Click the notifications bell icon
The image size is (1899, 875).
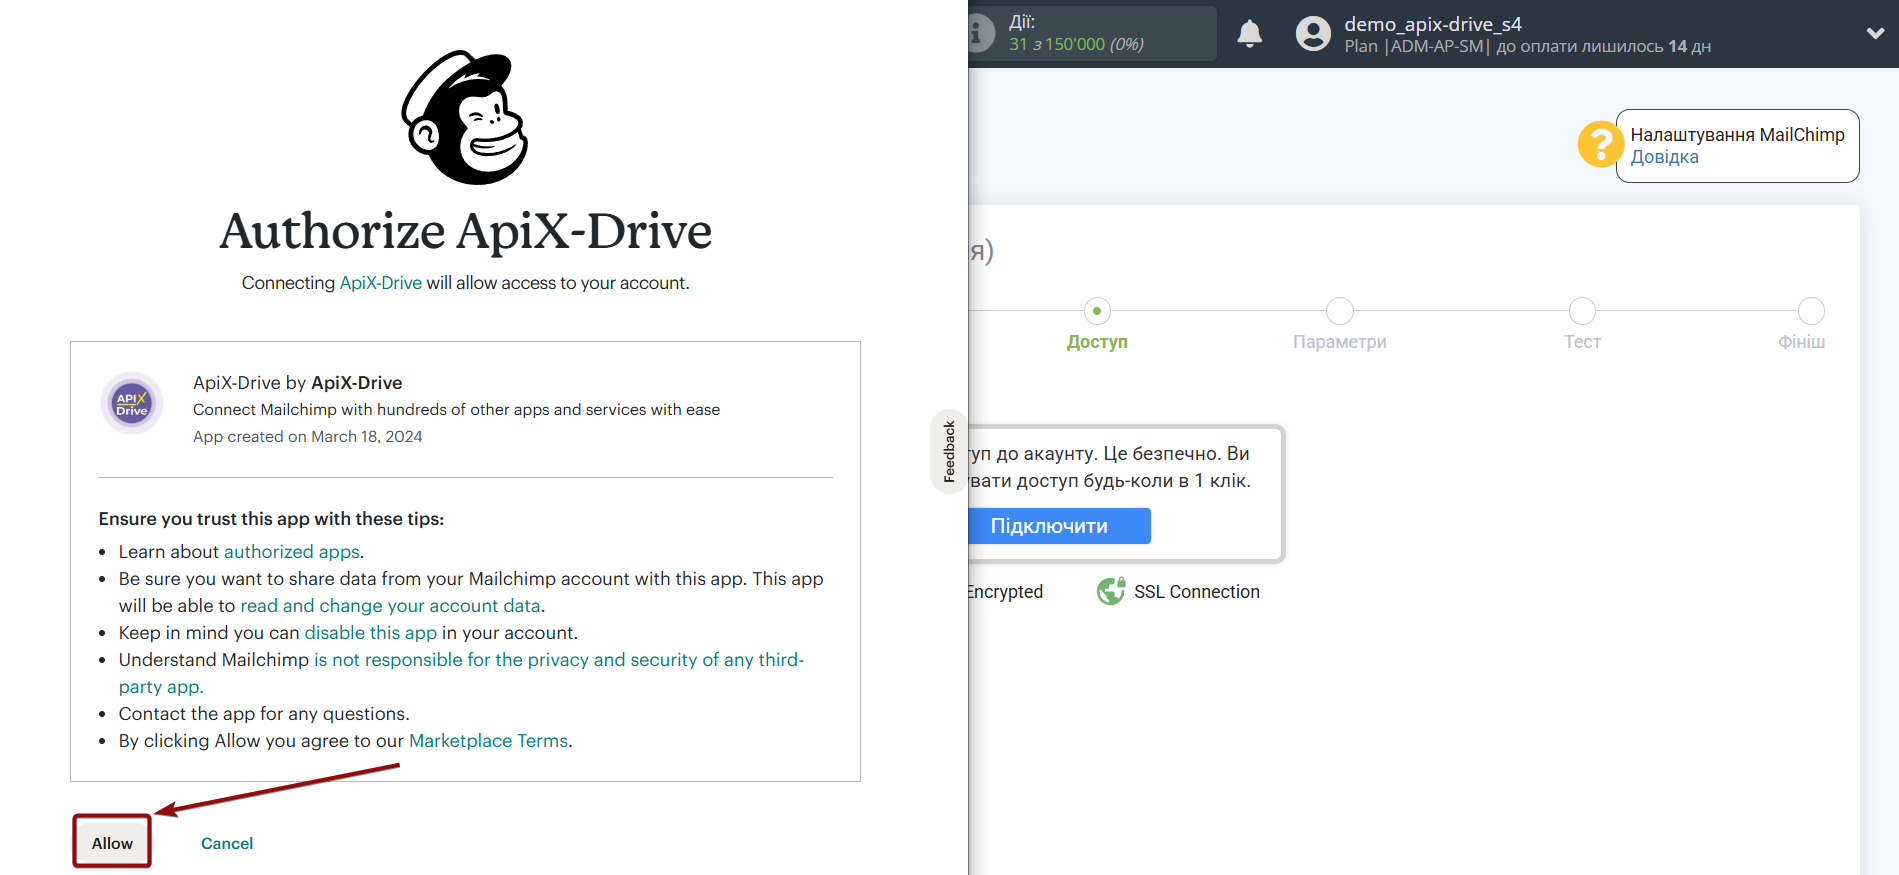tap(1249, 34)
